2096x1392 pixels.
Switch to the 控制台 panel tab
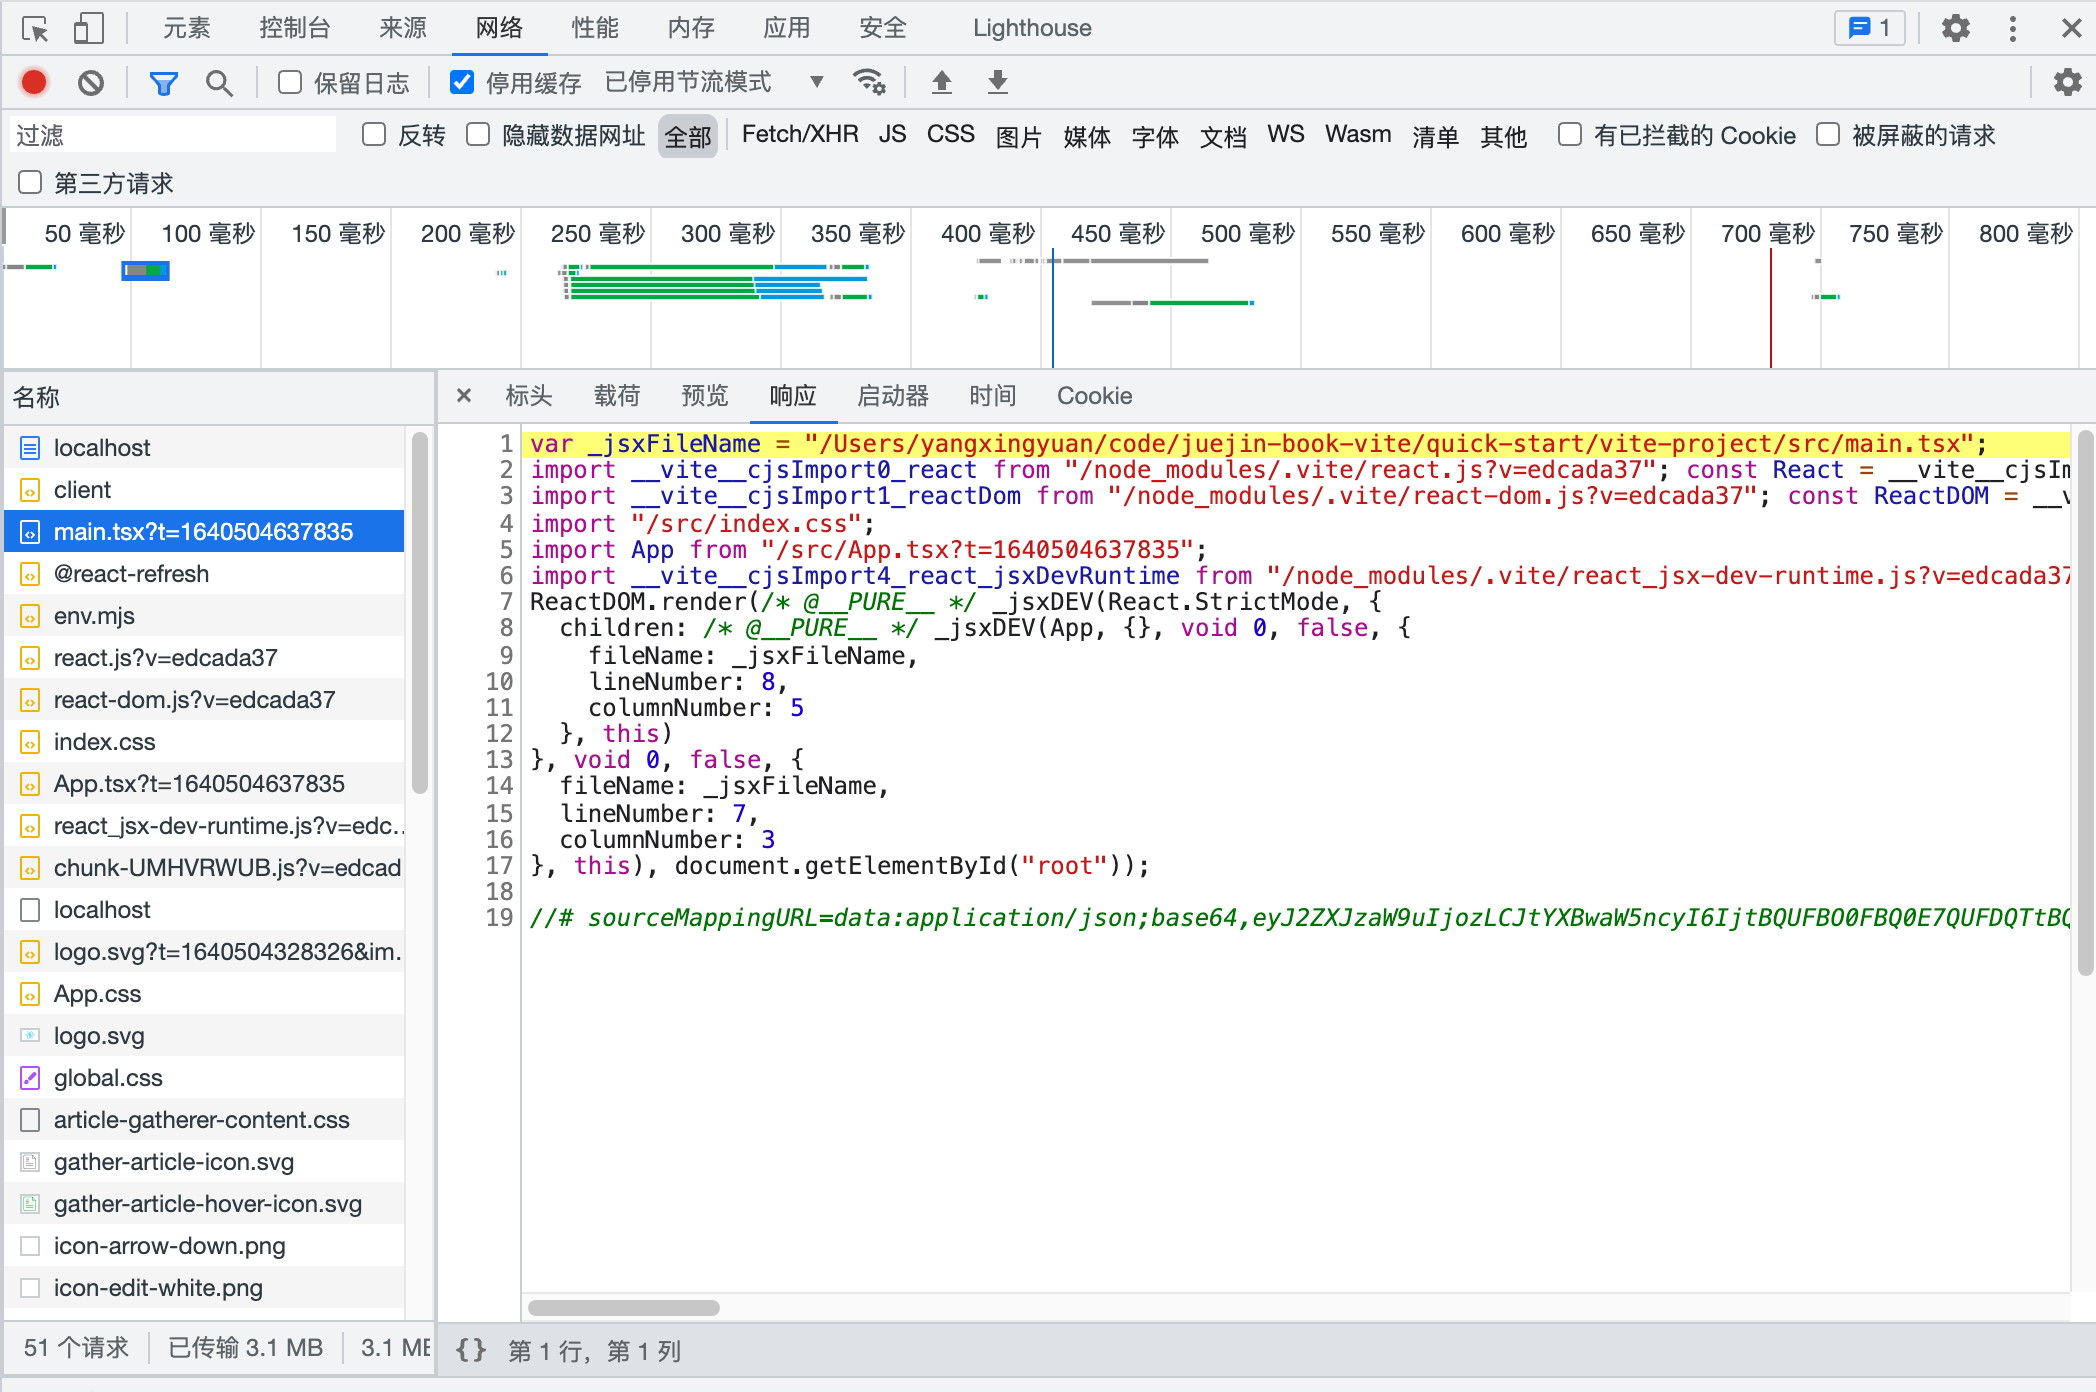294,29
